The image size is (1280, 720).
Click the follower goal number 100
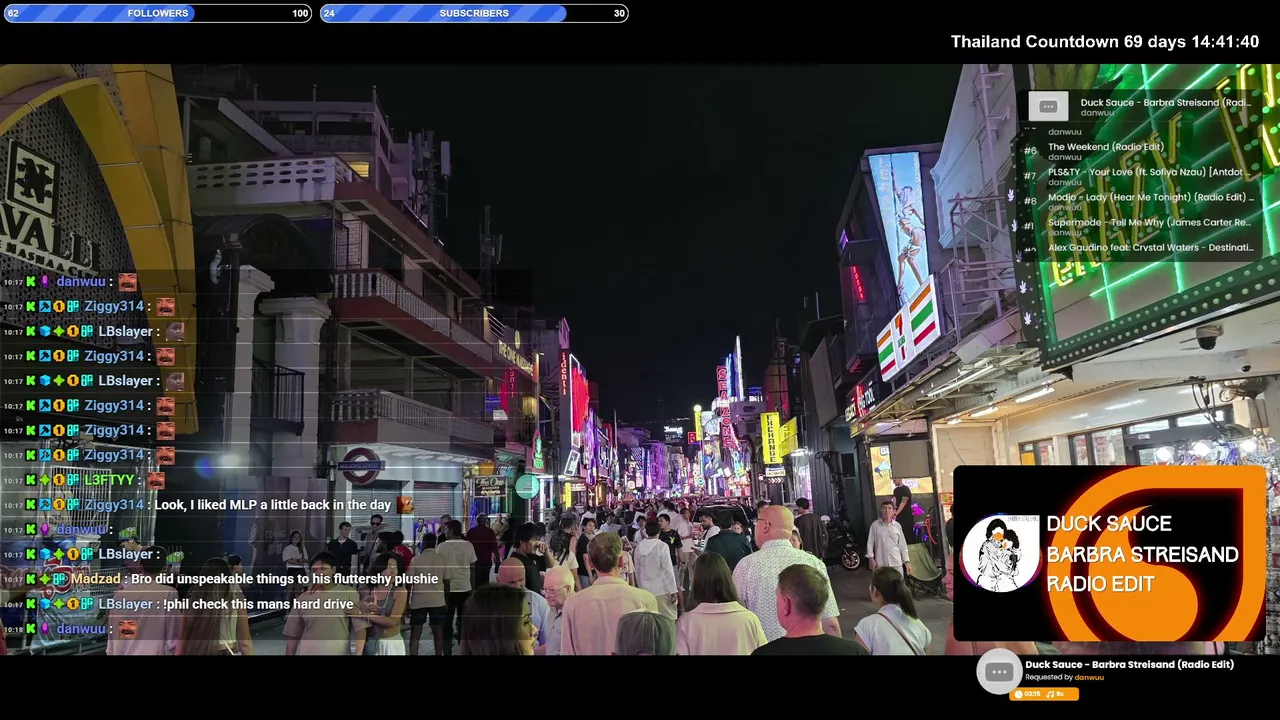coord(300,13)
